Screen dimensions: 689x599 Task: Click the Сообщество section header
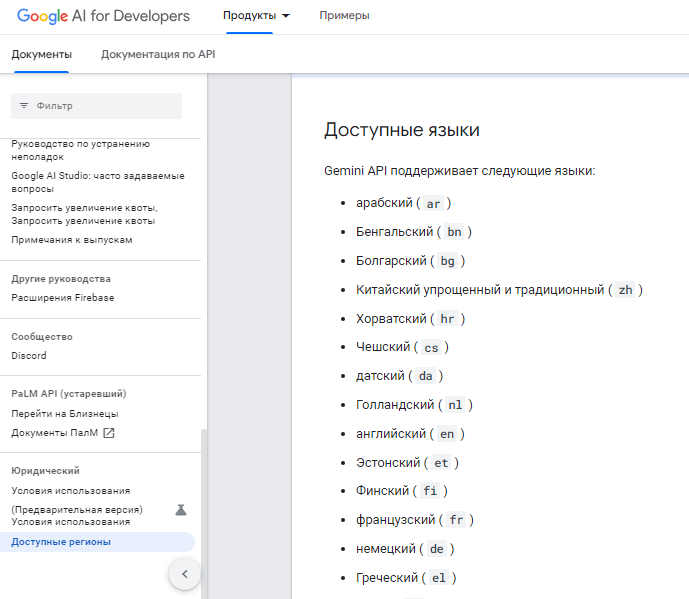(42, 337)
